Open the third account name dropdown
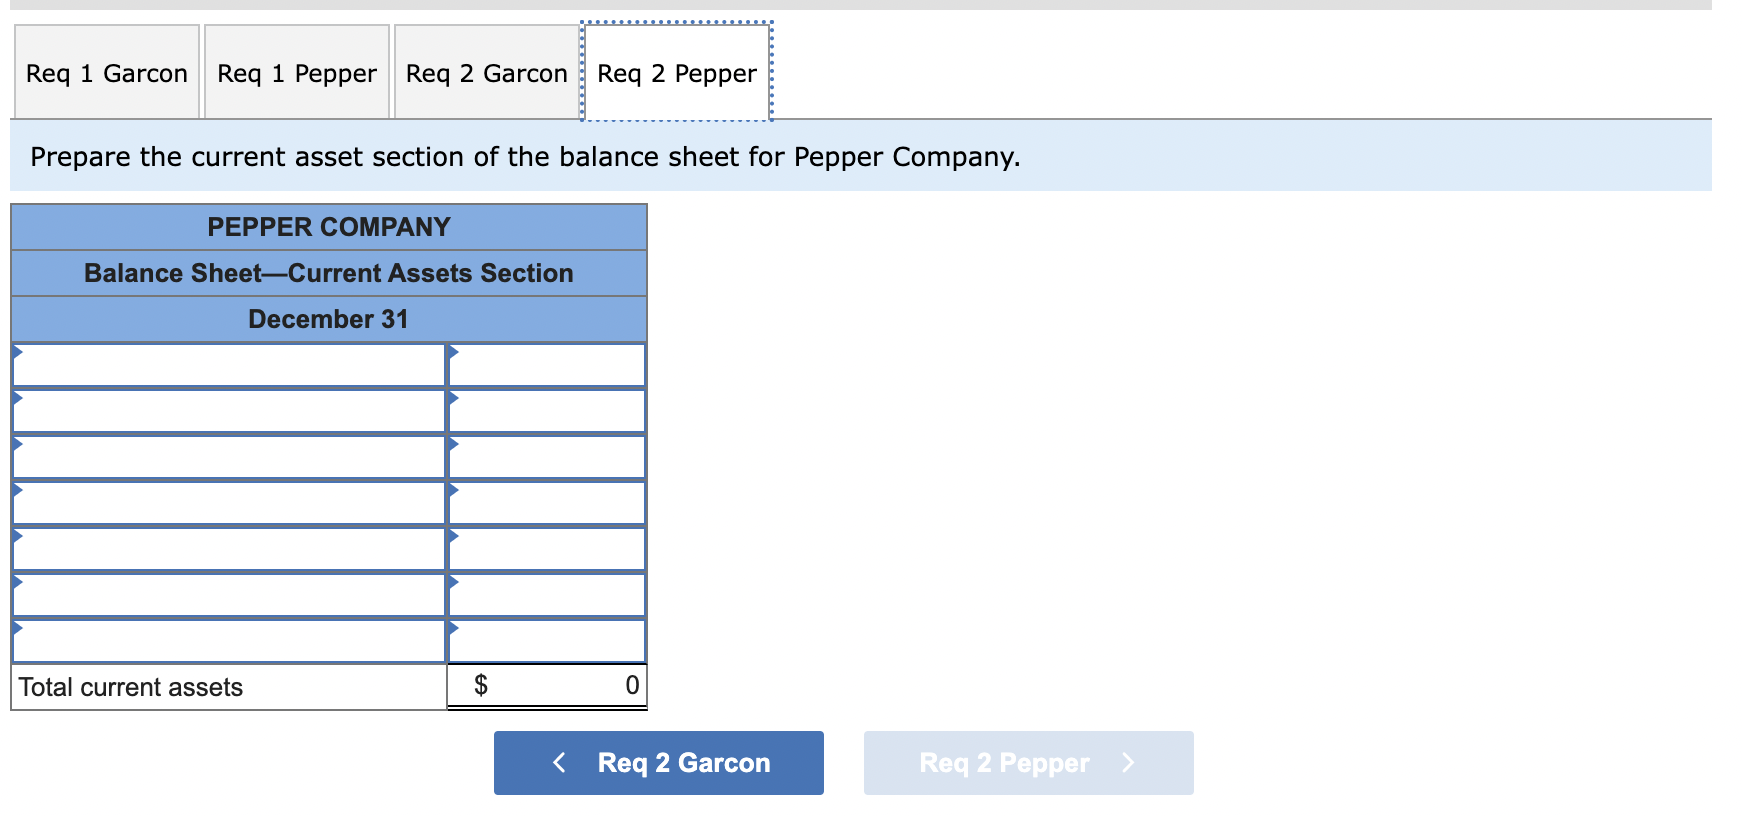 [228, 457]
